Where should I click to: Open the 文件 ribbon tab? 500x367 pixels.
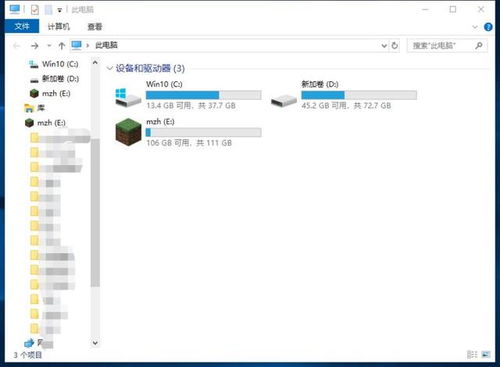click(x=22, y=26)
